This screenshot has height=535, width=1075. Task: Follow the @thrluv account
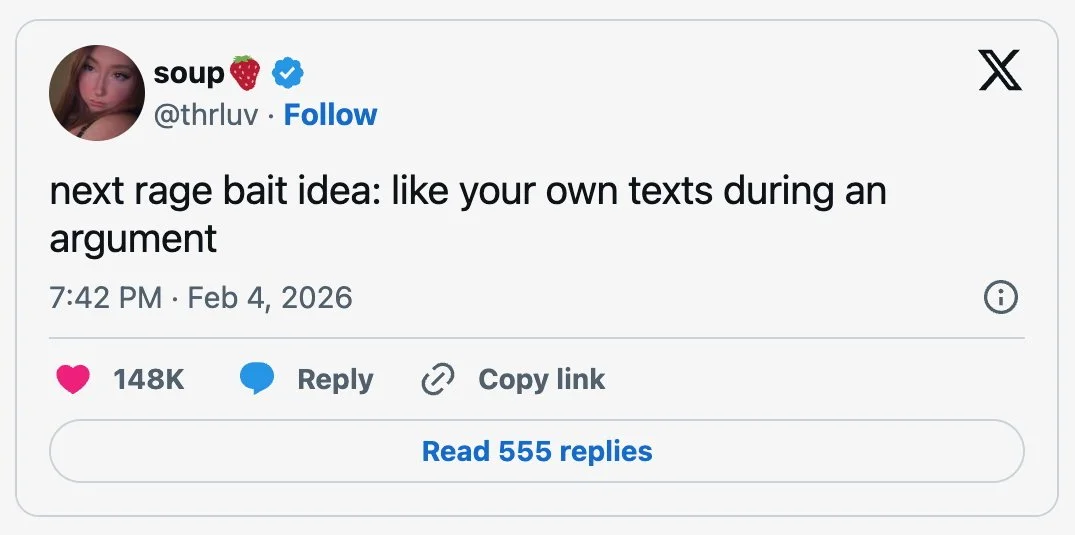[x=330, y=115]
